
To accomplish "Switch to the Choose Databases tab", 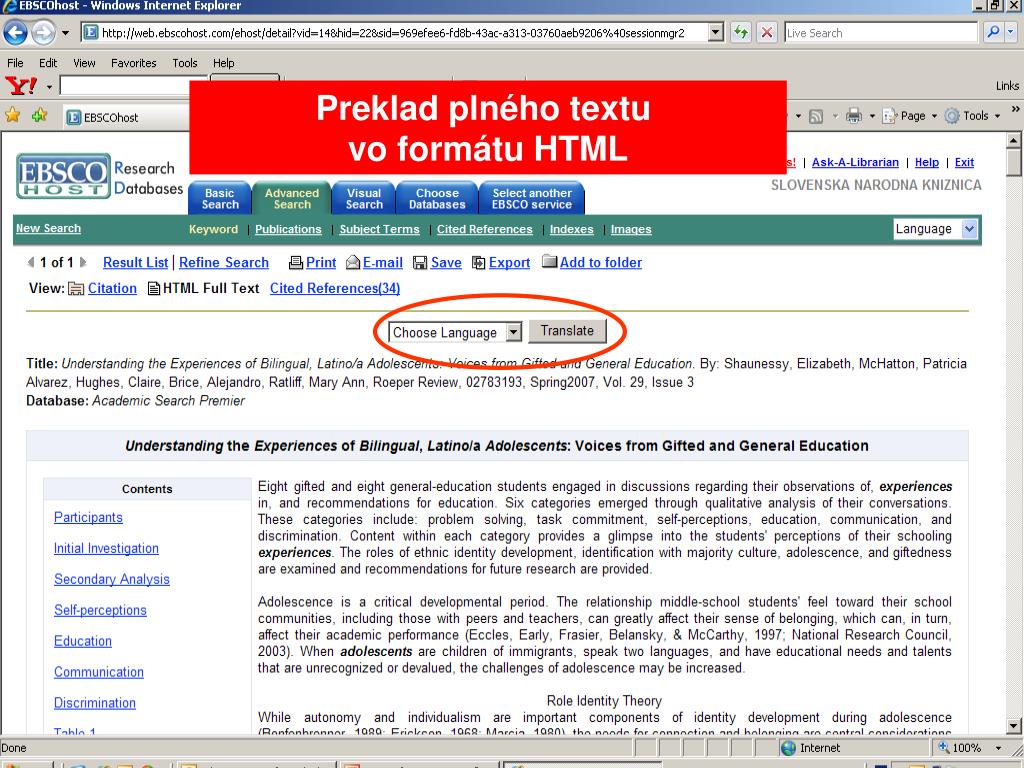I will (437, 198).
